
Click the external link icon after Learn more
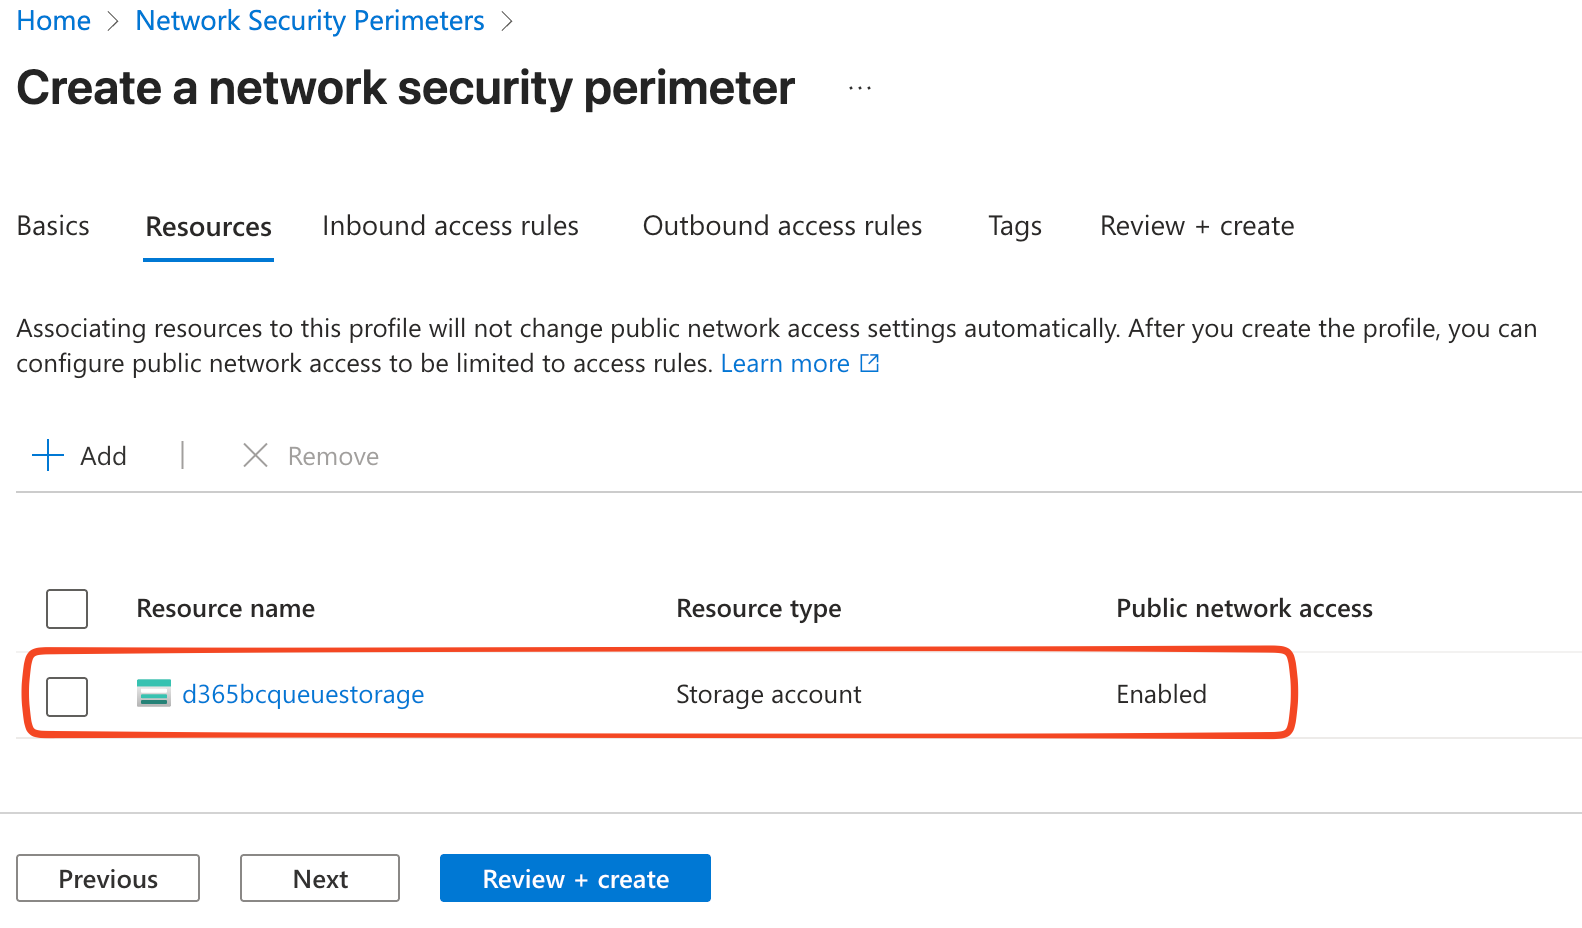[x=870, y=363]
